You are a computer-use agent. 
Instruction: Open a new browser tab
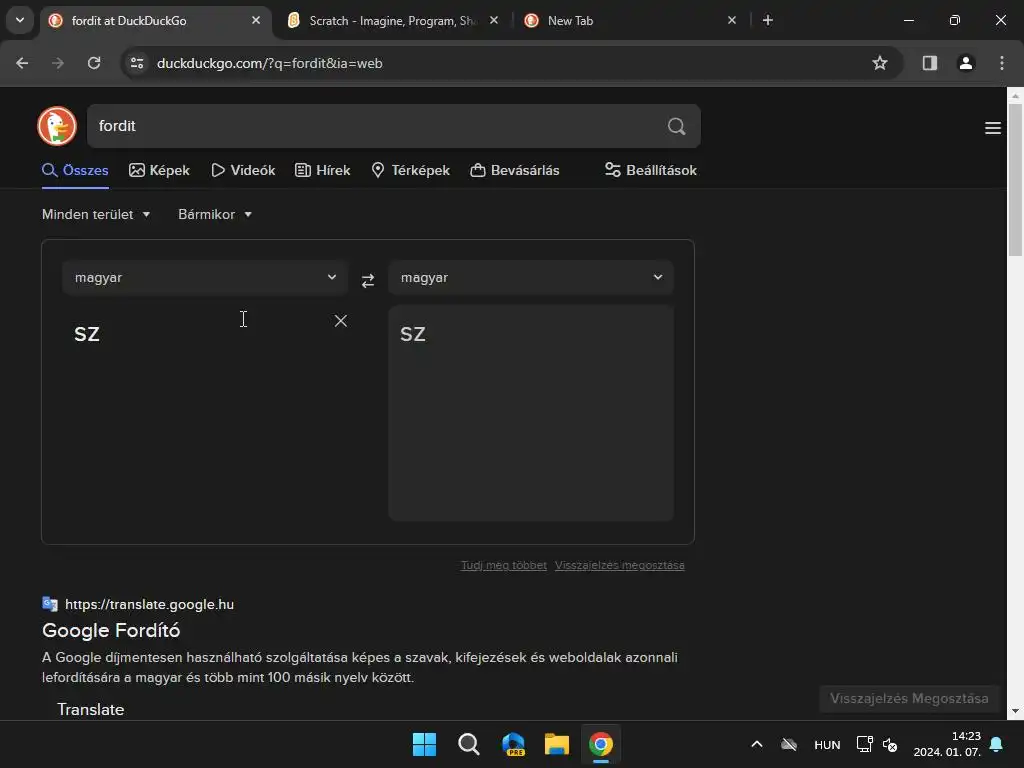pos(768,20)
